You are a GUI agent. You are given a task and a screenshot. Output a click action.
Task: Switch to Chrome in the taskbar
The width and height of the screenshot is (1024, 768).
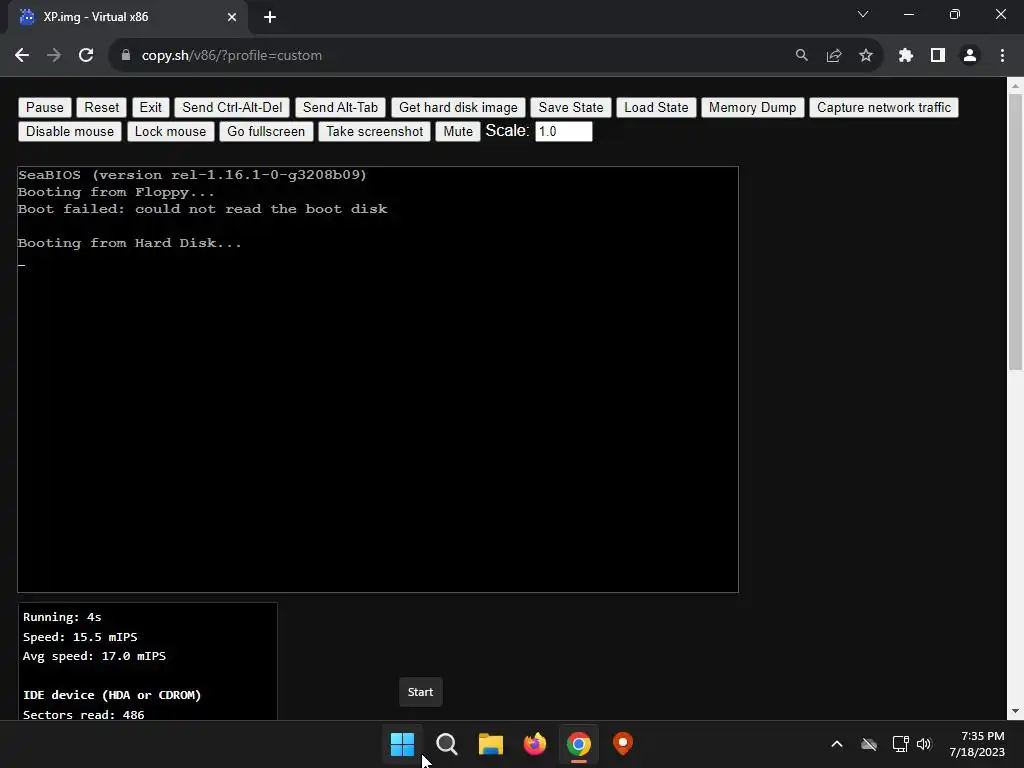[x=579, y=744]
